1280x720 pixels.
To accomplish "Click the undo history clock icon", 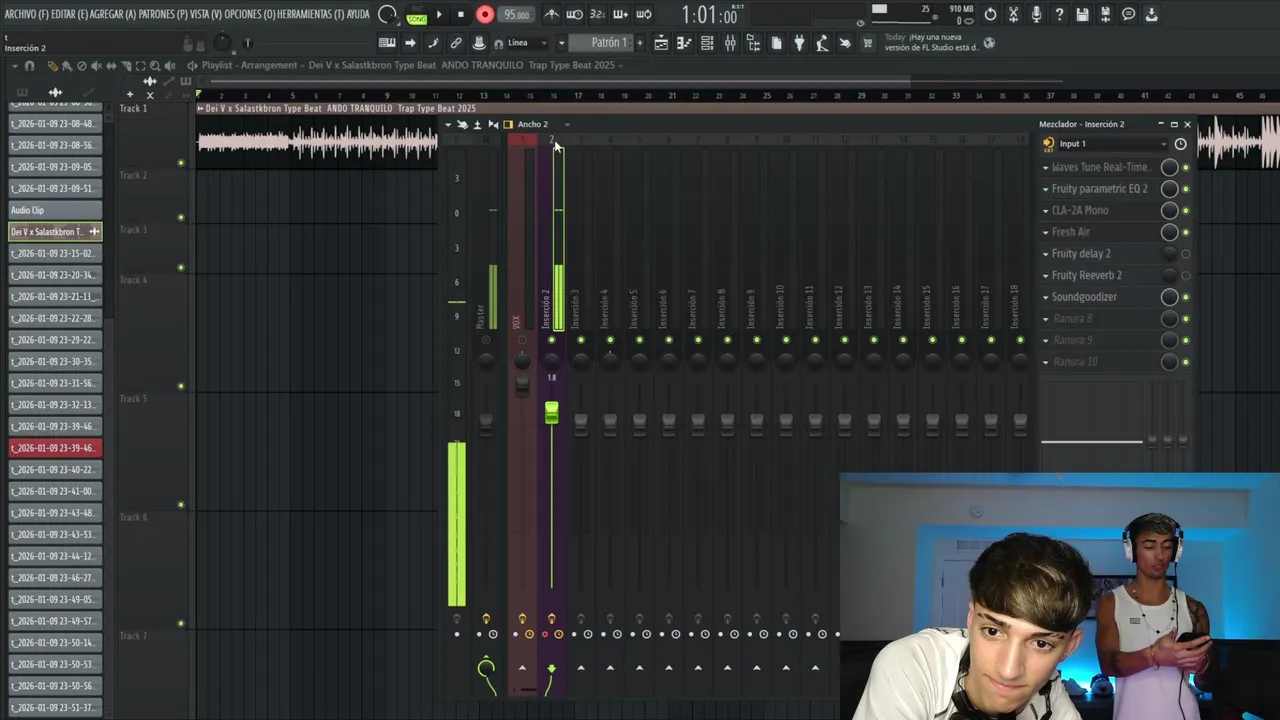I will coord(990,14).
